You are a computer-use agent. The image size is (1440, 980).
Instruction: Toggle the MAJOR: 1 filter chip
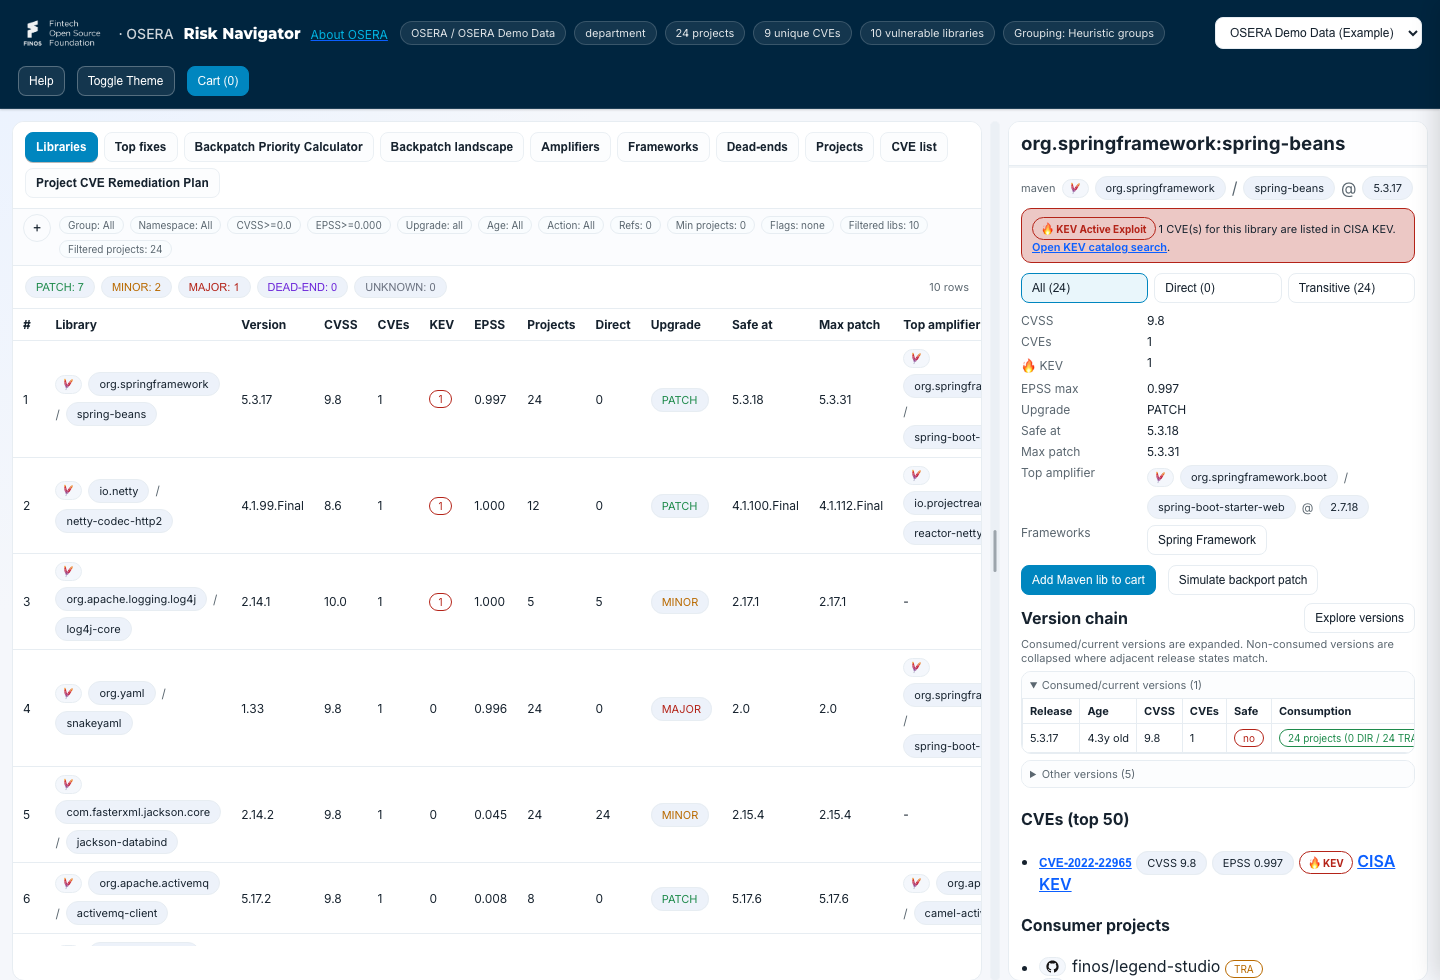(214, 287)
